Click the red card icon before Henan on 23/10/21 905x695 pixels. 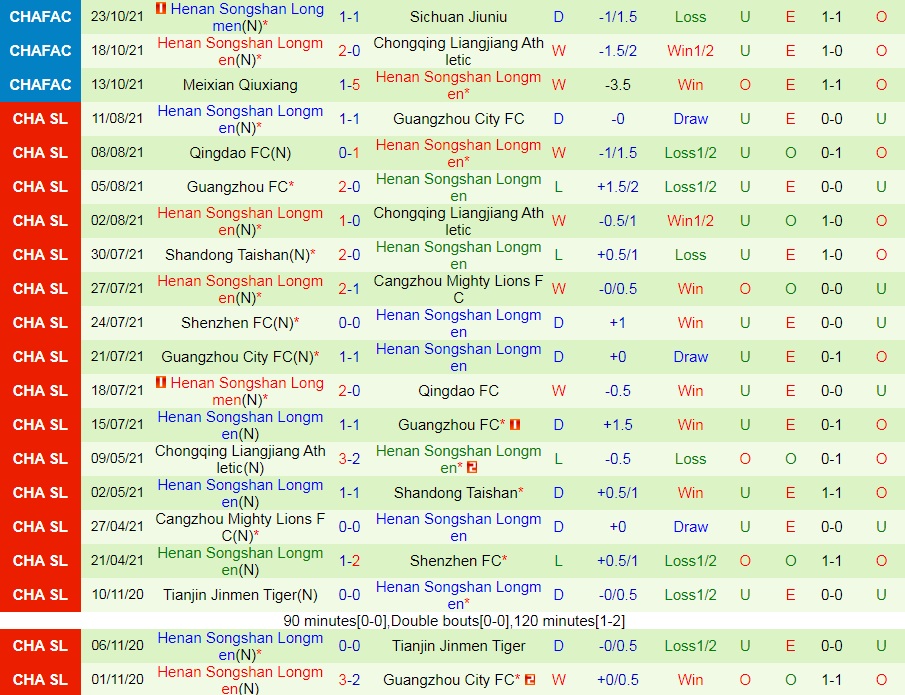click(x=161, y=9)
